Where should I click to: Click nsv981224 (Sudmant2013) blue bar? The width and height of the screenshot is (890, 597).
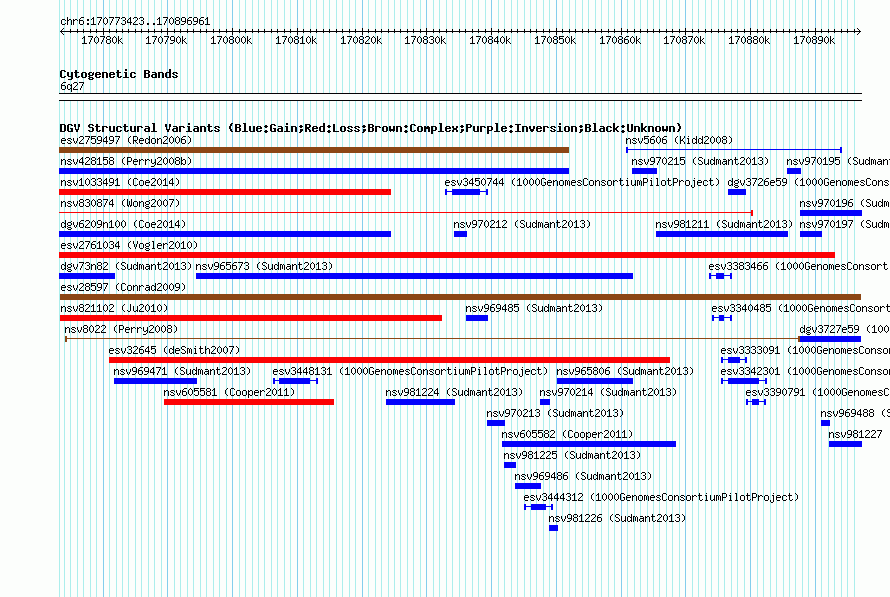tap(420, 402)
